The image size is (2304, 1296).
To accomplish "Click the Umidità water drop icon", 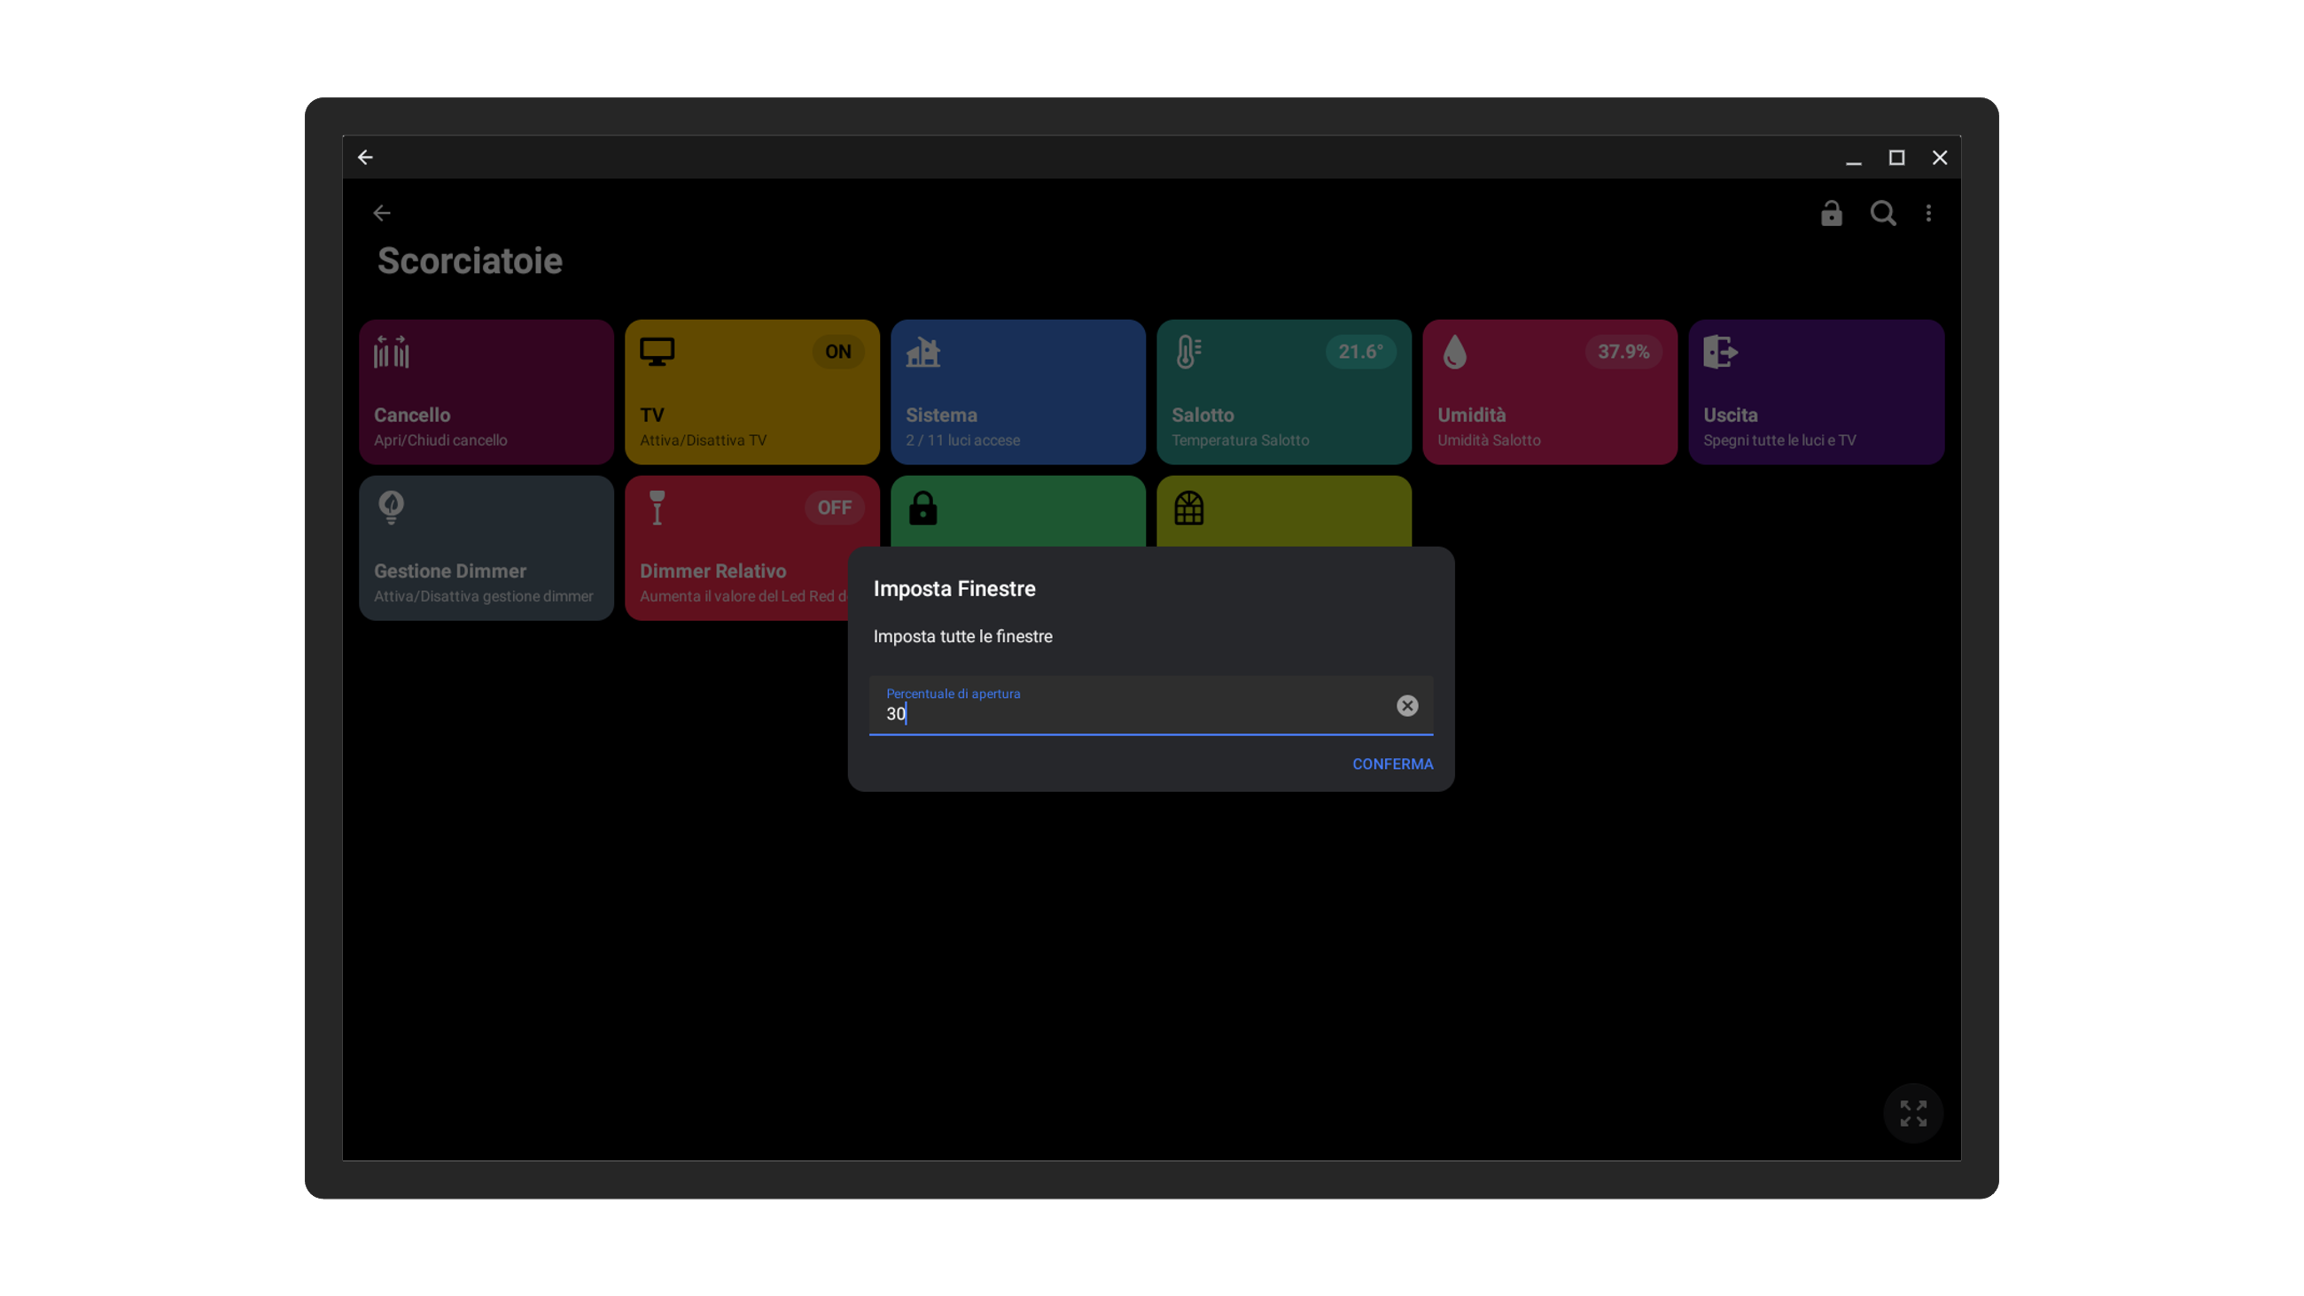I will coord(1455,352).
